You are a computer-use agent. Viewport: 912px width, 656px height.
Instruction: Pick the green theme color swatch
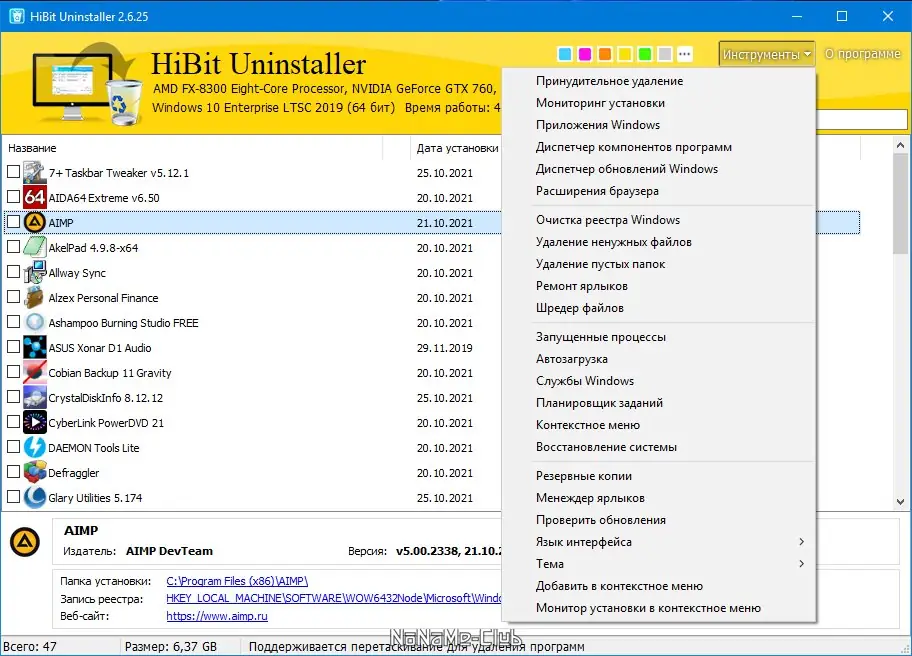(x=644, y=54)
